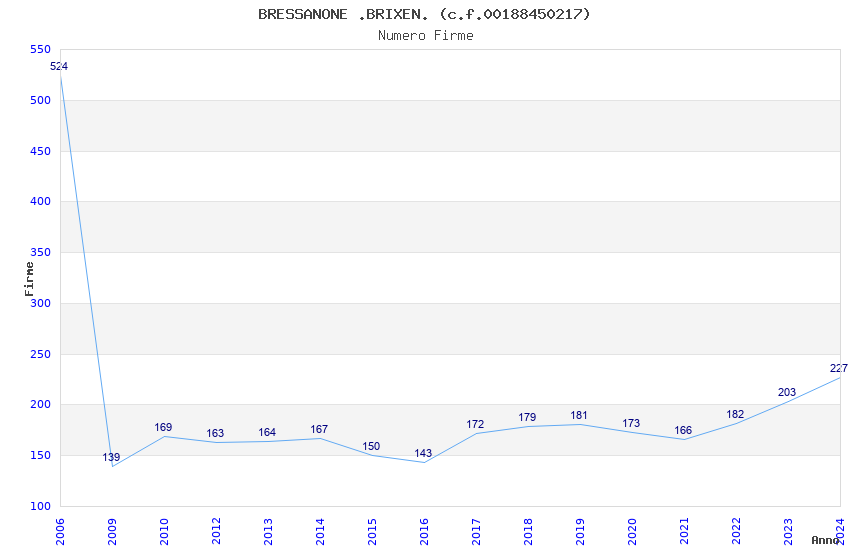Click the x-axis year 2018
The image size is (850, 550).
click(x=528, y=532)
